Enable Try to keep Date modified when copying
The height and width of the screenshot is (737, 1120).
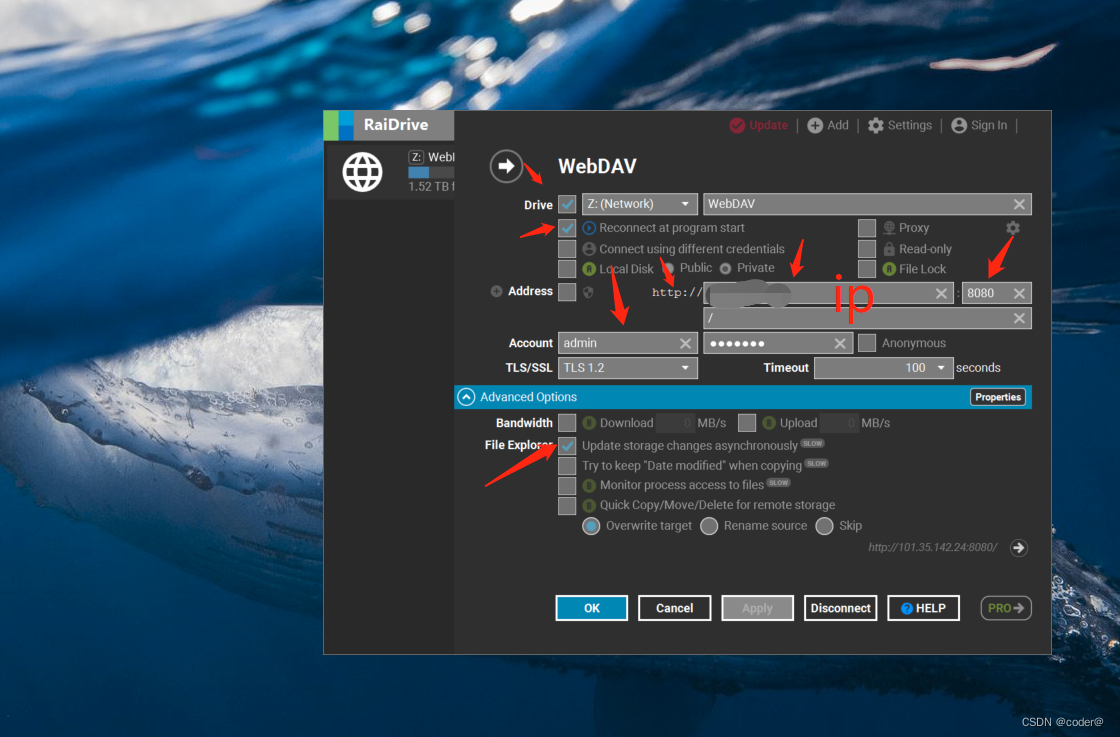567,466
